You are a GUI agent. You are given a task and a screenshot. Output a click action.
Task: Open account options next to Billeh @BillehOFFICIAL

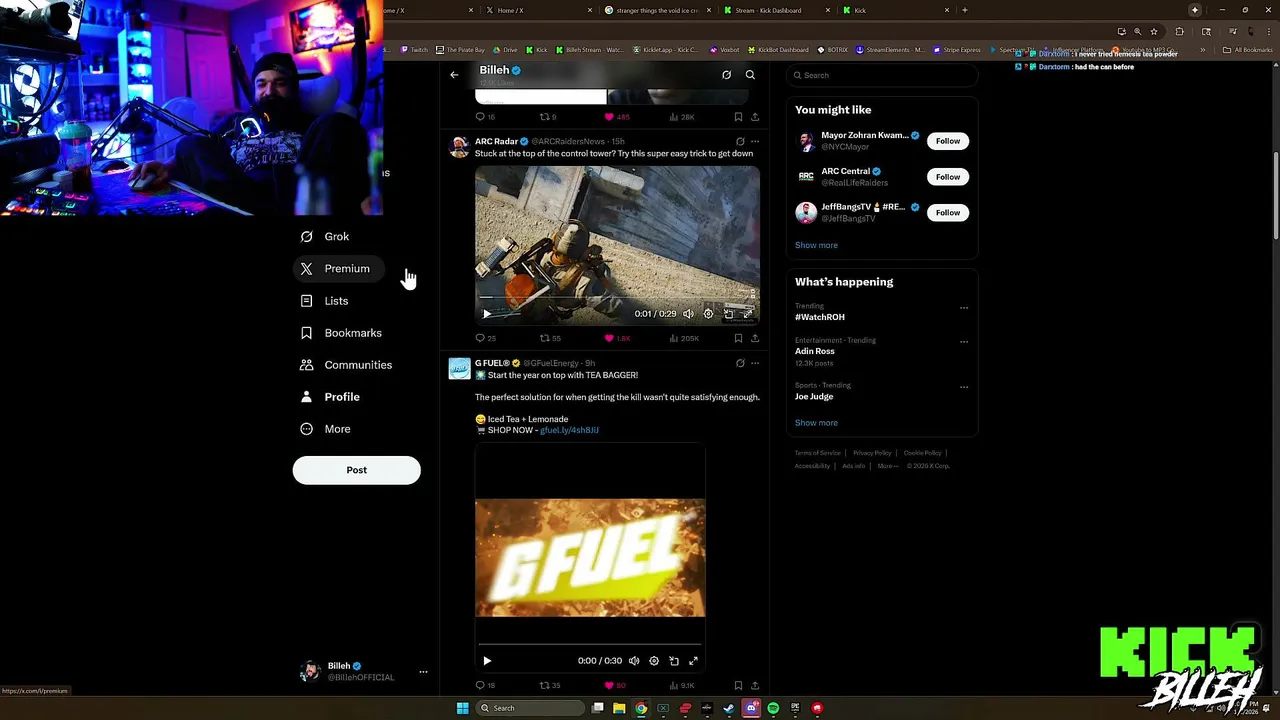tap(423, 672)
